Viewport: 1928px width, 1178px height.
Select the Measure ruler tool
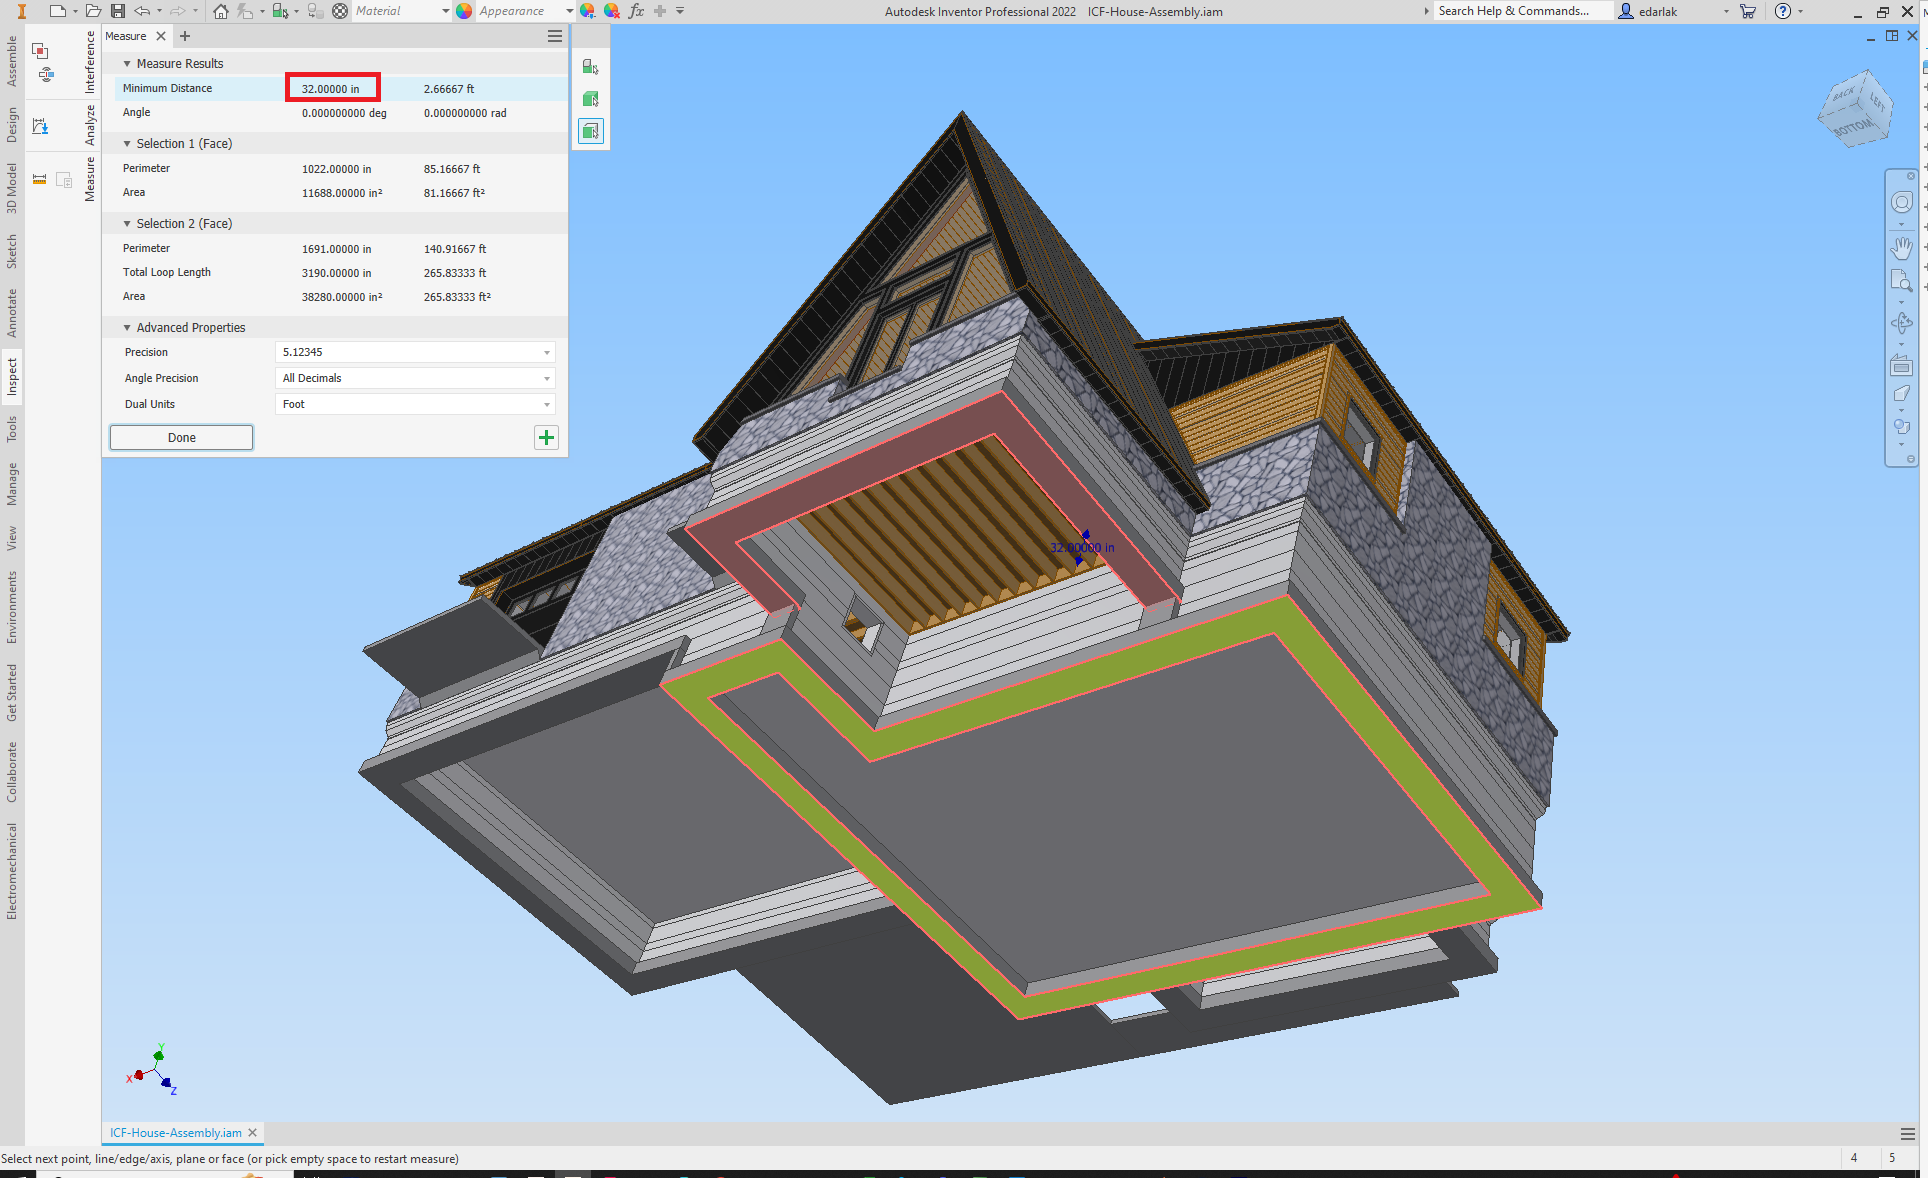40,179
